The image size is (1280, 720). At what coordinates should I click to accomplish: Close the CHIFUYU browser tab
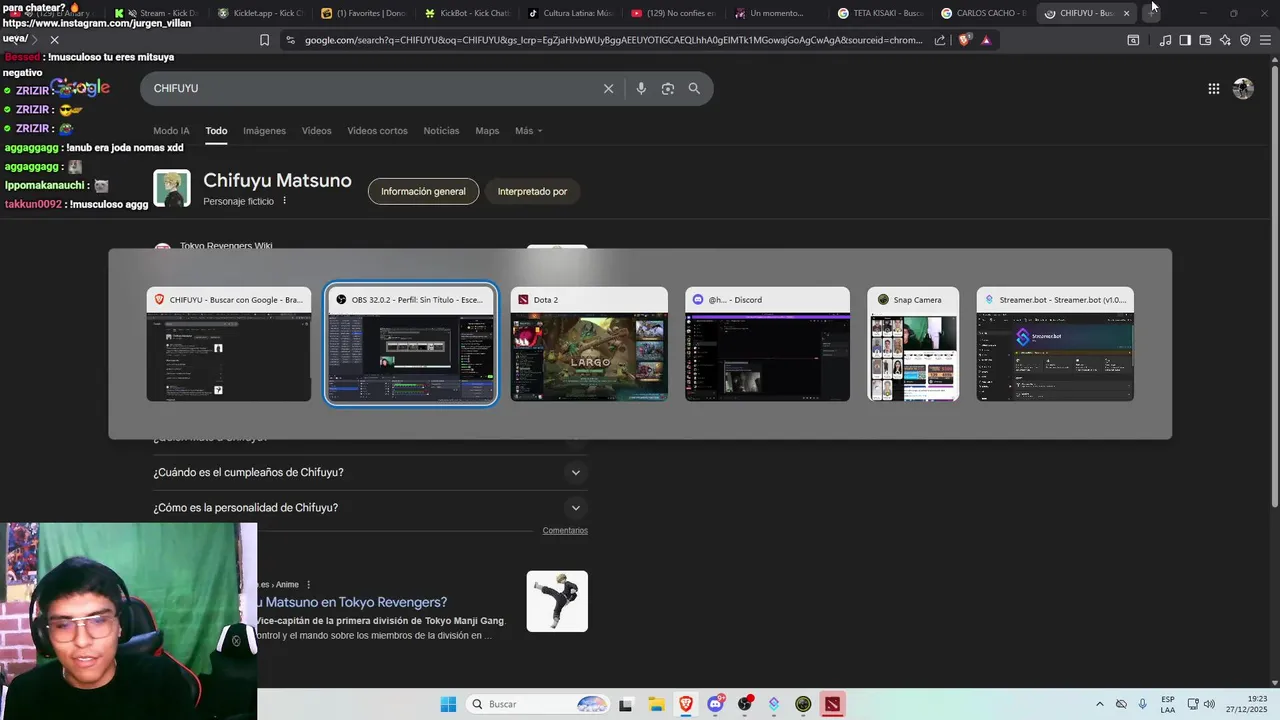click(1127, 13)
